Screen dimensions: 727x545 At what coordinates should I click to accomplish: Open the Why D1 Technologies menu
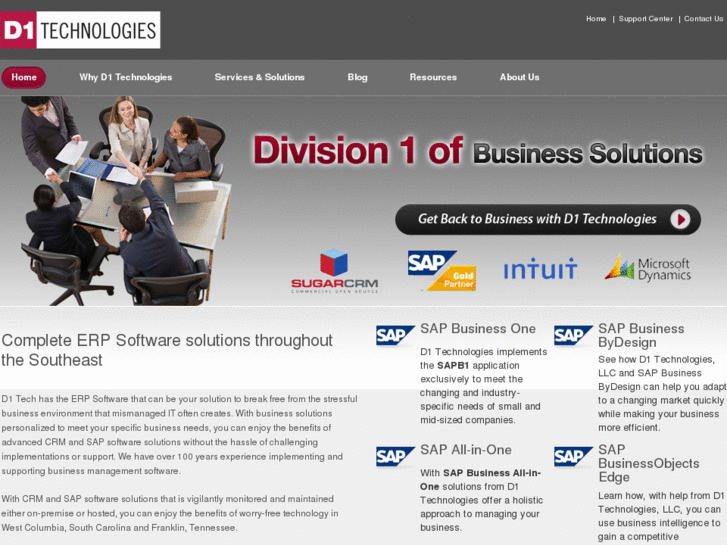coord(126,77)
